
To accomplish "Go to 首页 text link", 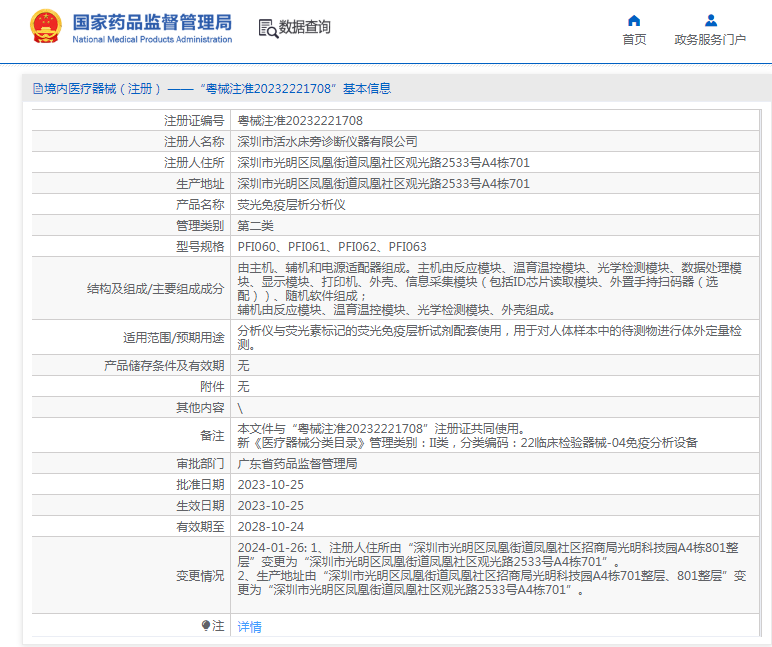I will click(634, 40).
